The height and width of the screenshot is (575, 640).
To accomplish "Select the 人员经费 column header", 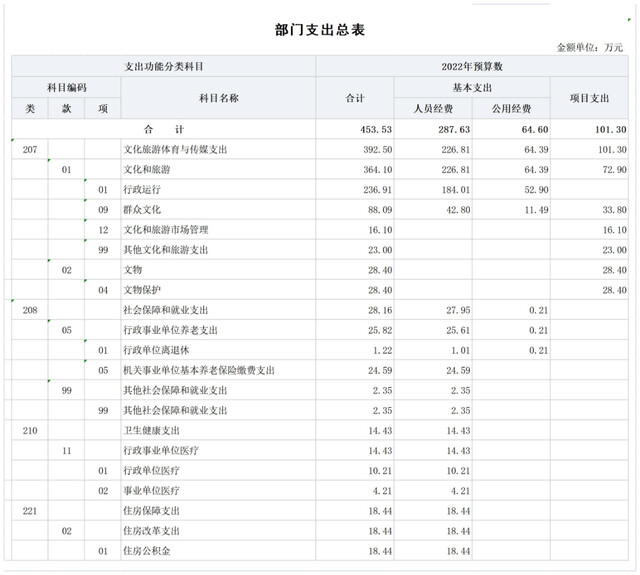I will pyautogui.click(x=432, y=108).
